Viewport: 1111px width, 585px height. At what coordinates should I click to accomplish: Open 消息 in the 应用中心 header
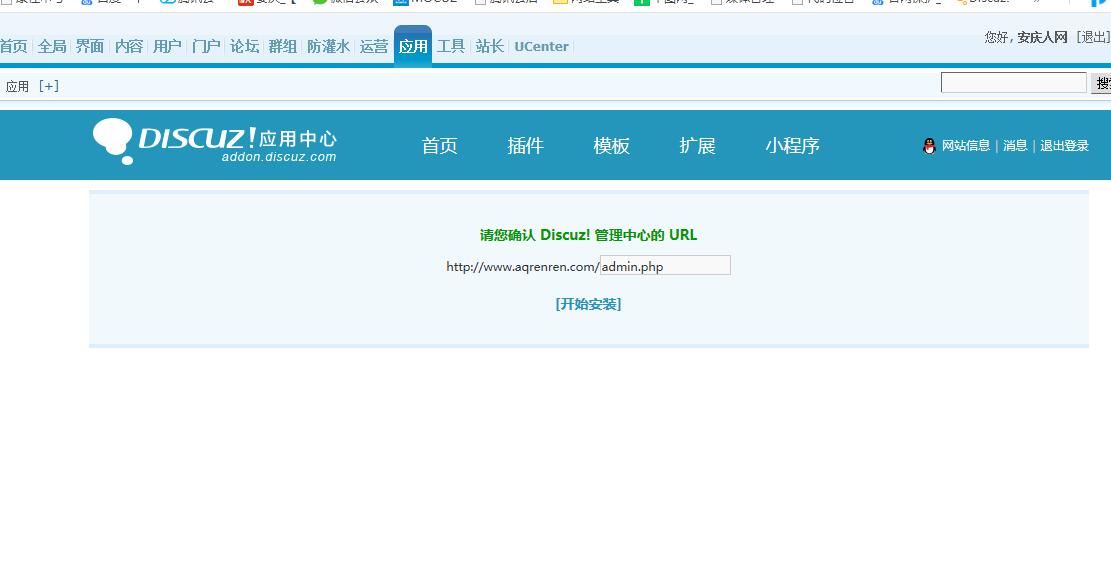pyautogui.click(x=1015, y=146)
